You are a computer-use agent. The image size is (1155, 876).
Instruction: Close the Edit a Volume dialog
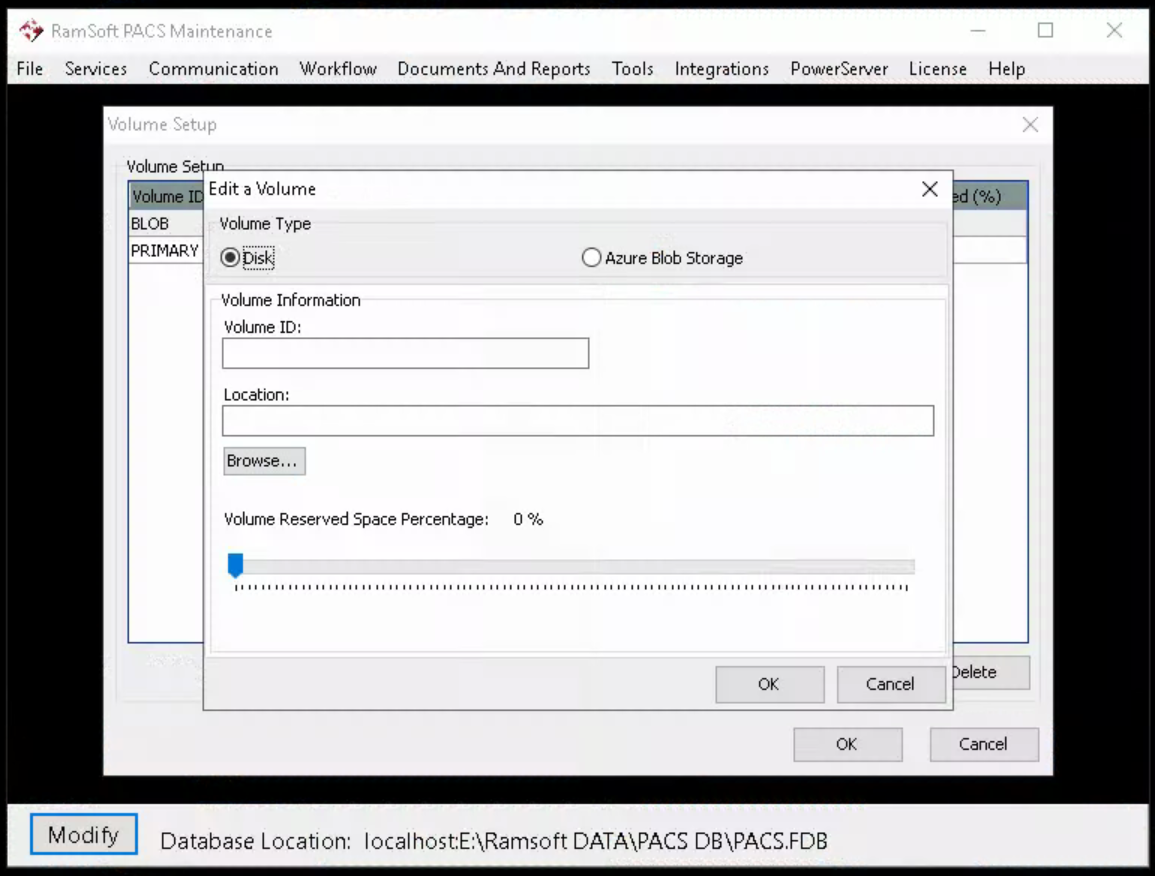pyautogui.click(x=929, y=189)
